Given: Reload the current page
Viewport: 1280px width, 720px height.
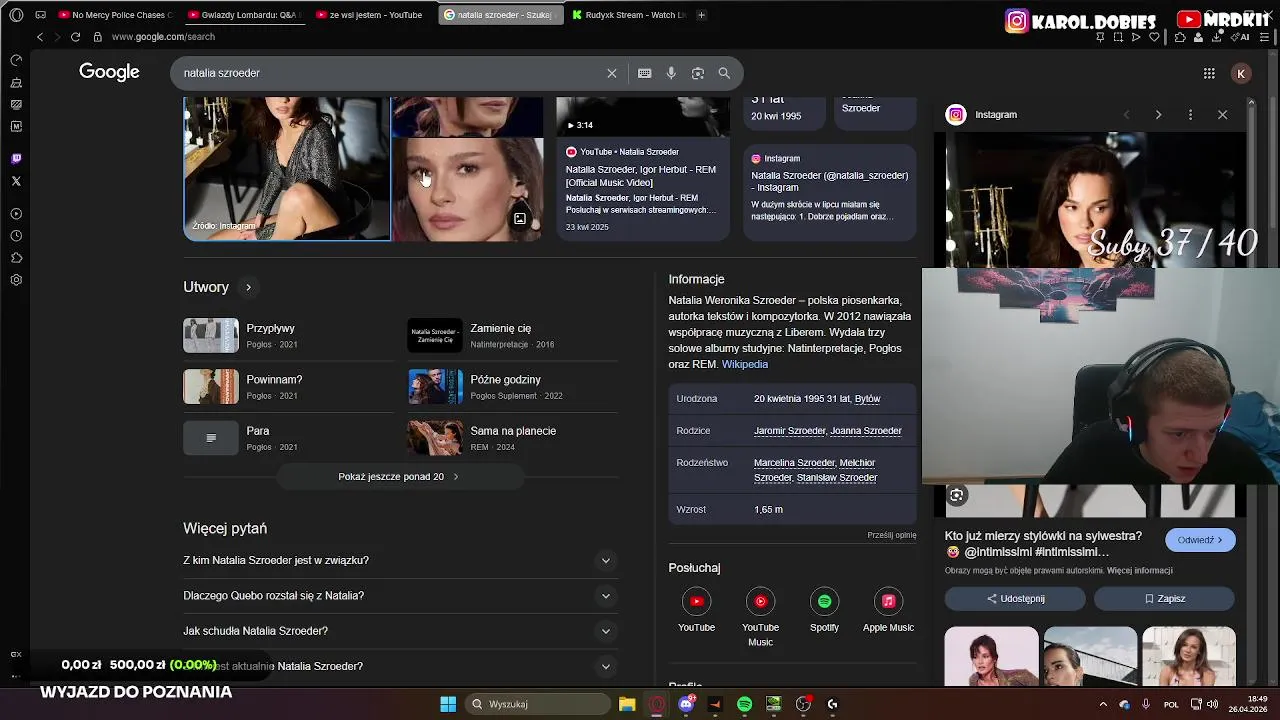Looking at the screenshot, I should pos(75,37).
